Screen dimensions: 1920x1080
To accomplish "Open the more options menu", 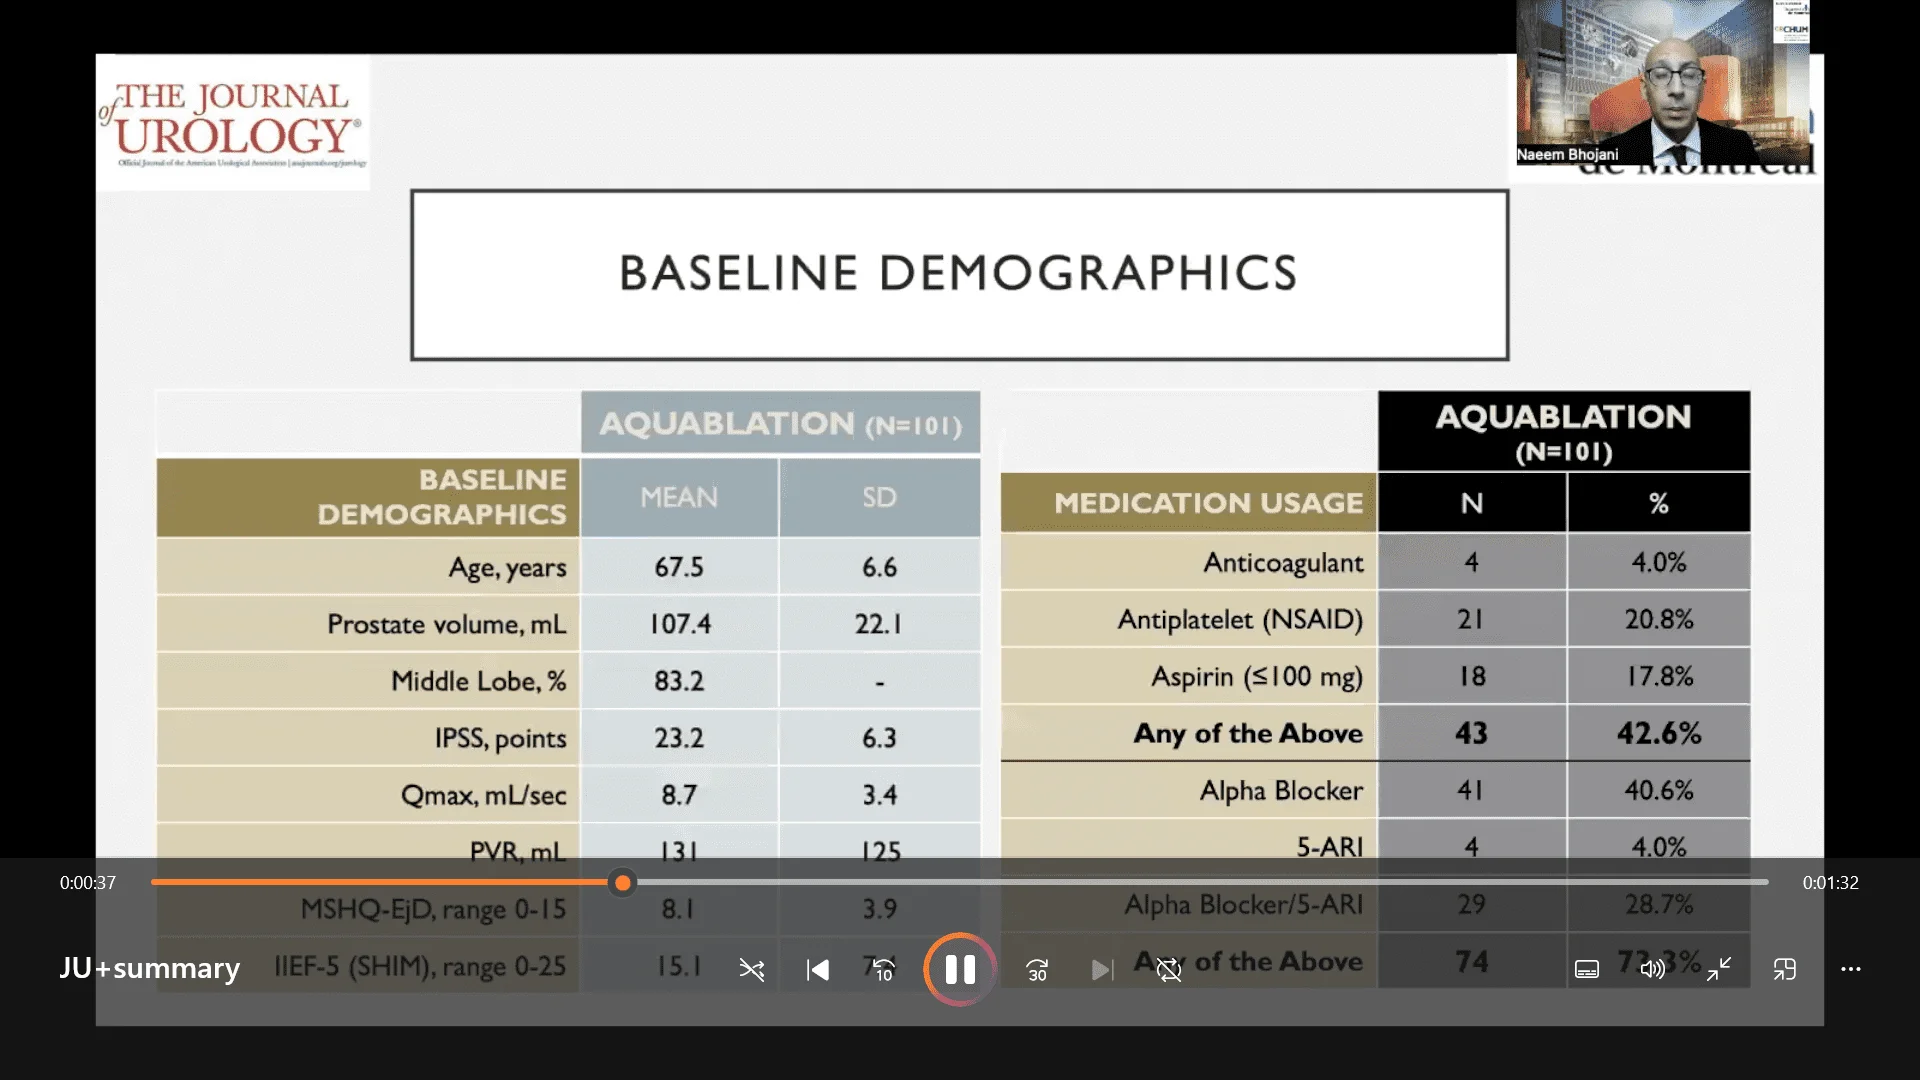I will 1851,969.
